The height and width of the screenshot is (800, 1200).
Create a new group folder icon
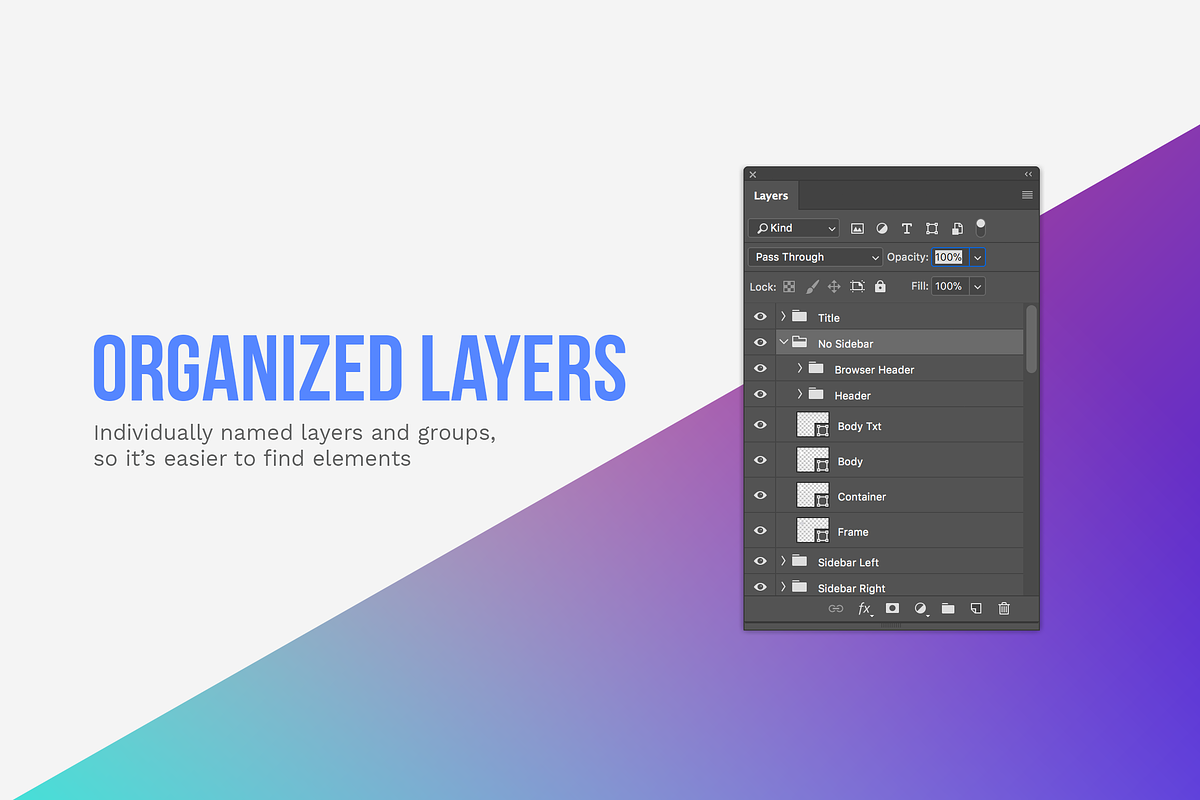(948, 608)
